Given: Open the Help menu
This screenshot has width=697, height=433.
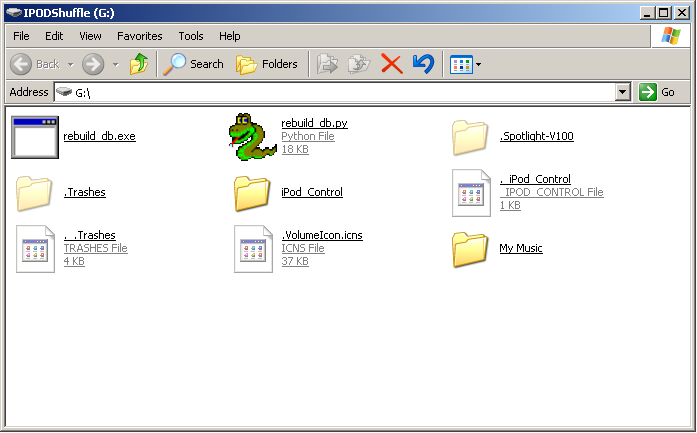Looking at the screenshot, I should pos(229,36).
